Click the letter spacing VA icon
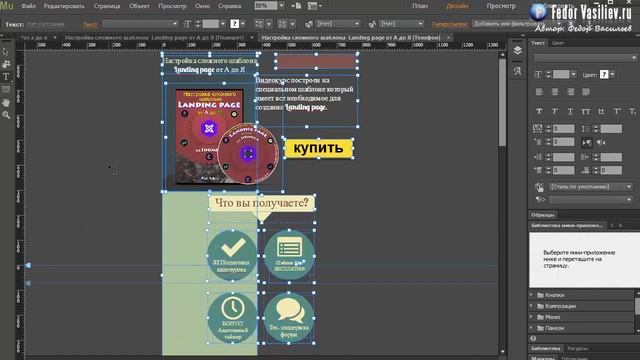The height and width of the screenshot is (360, 640). [538, 129]
